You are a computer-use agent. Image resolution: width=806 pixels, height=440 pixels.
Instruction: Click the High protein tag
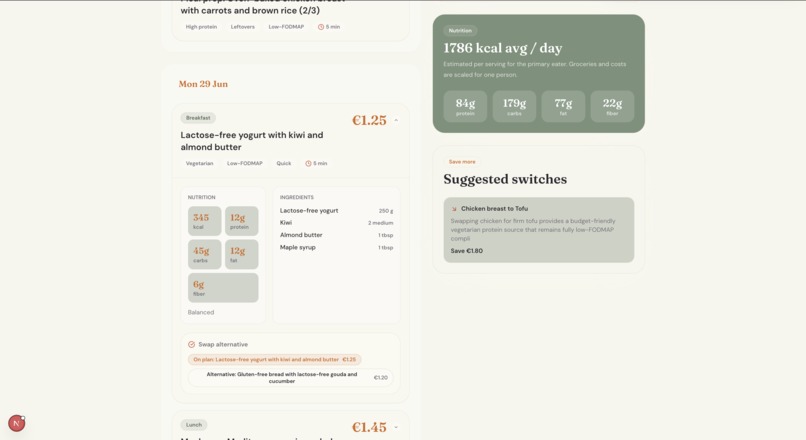coord(201,27)
